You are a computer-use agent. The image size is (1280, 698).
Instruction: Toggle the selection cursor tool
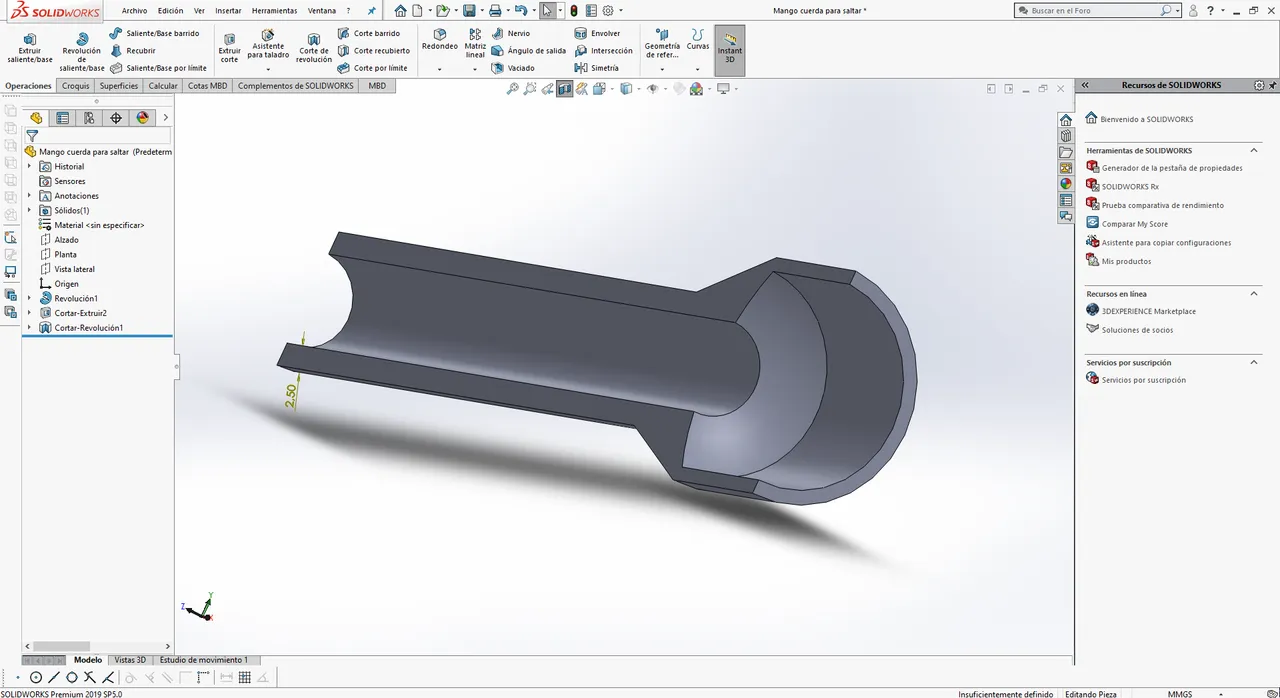[547, 10]
